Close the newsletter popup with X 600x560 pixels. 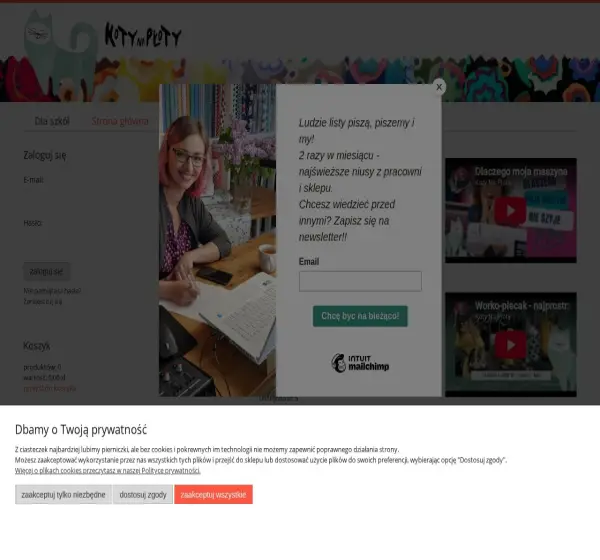pos(439,87)
